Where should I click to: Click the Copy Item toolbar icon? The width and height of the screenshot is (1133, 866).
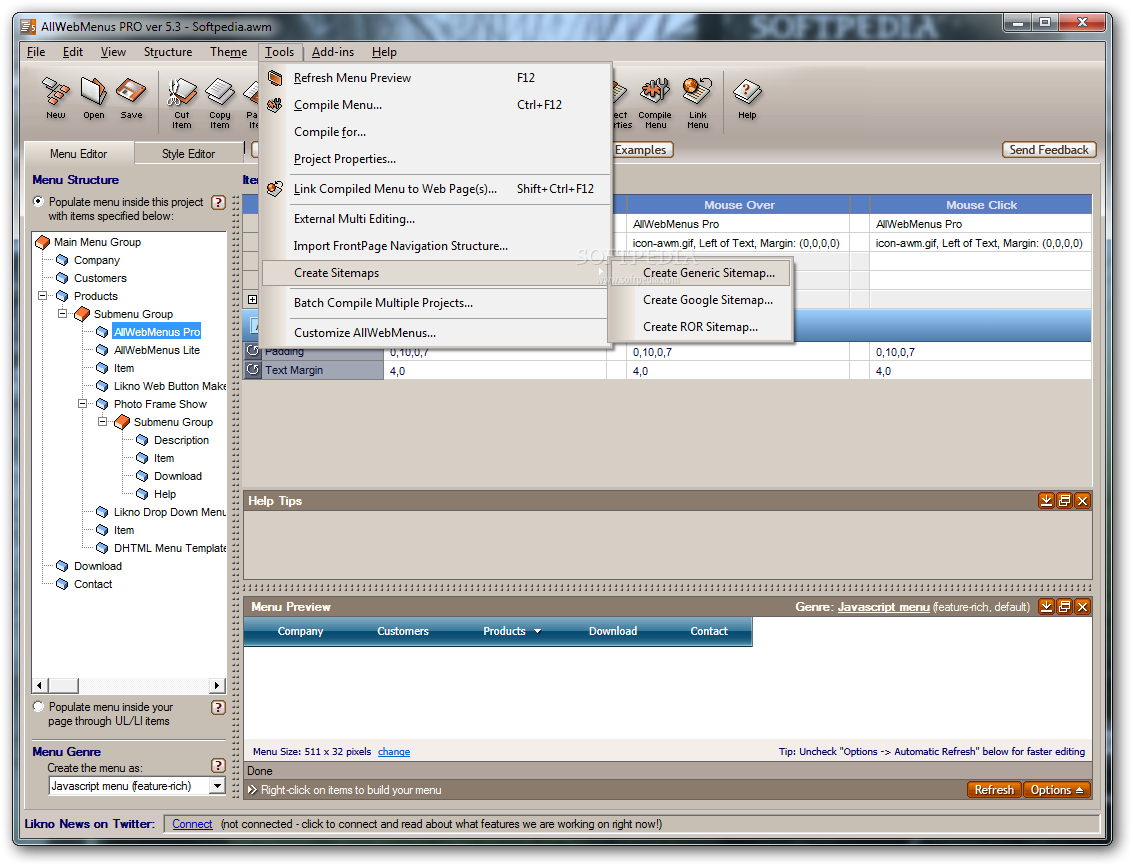click(220, 102)
